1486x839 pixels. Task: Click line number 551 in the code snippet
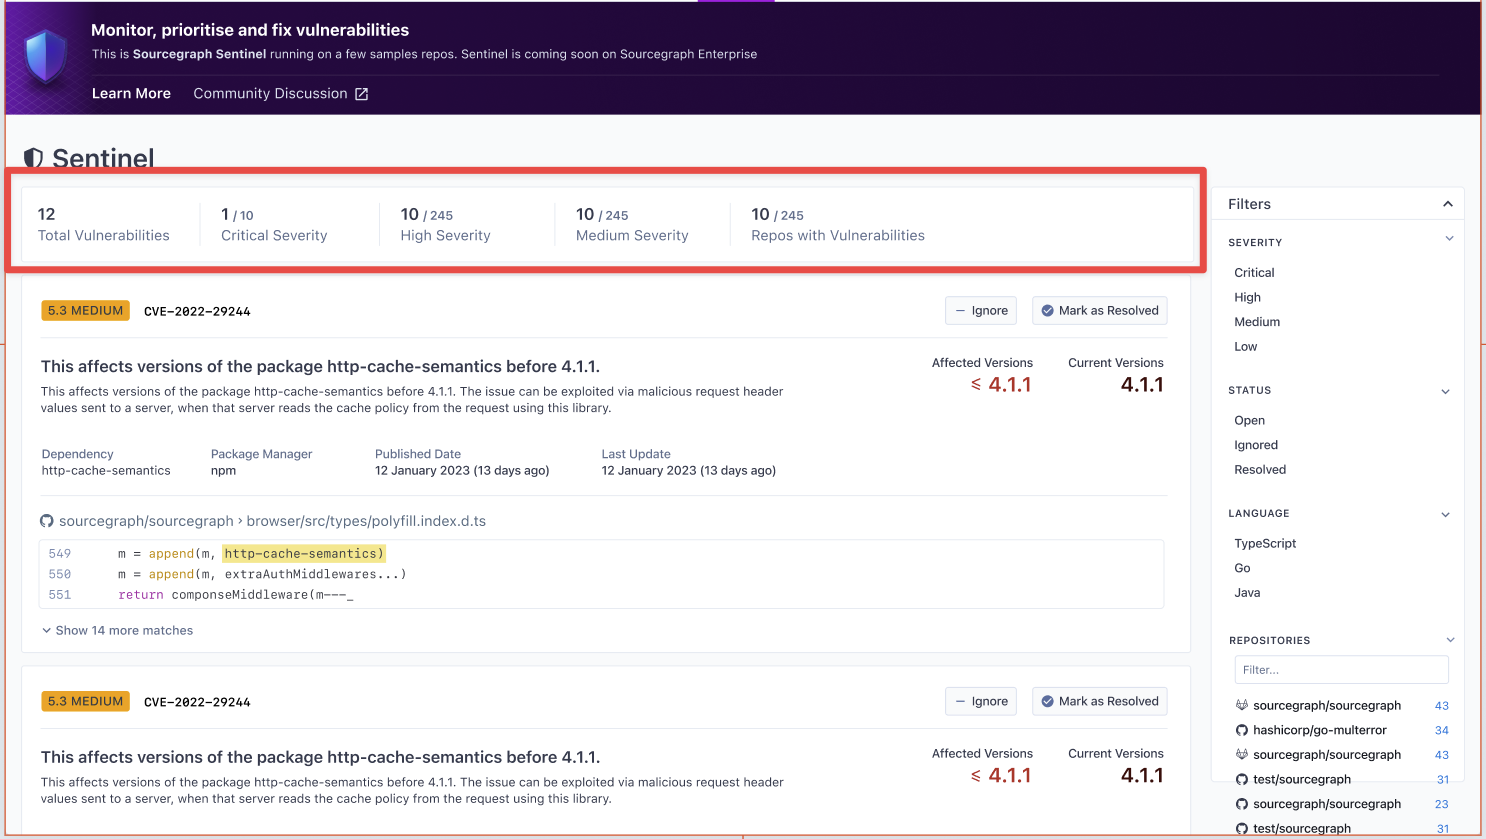point(60,595)
